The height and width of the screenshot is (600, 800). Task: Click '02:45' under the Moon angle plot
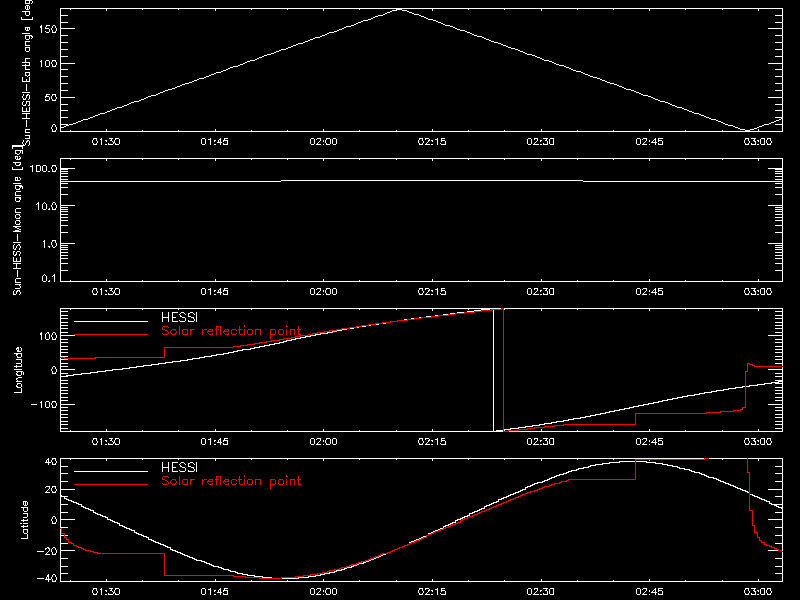[649, 291]
